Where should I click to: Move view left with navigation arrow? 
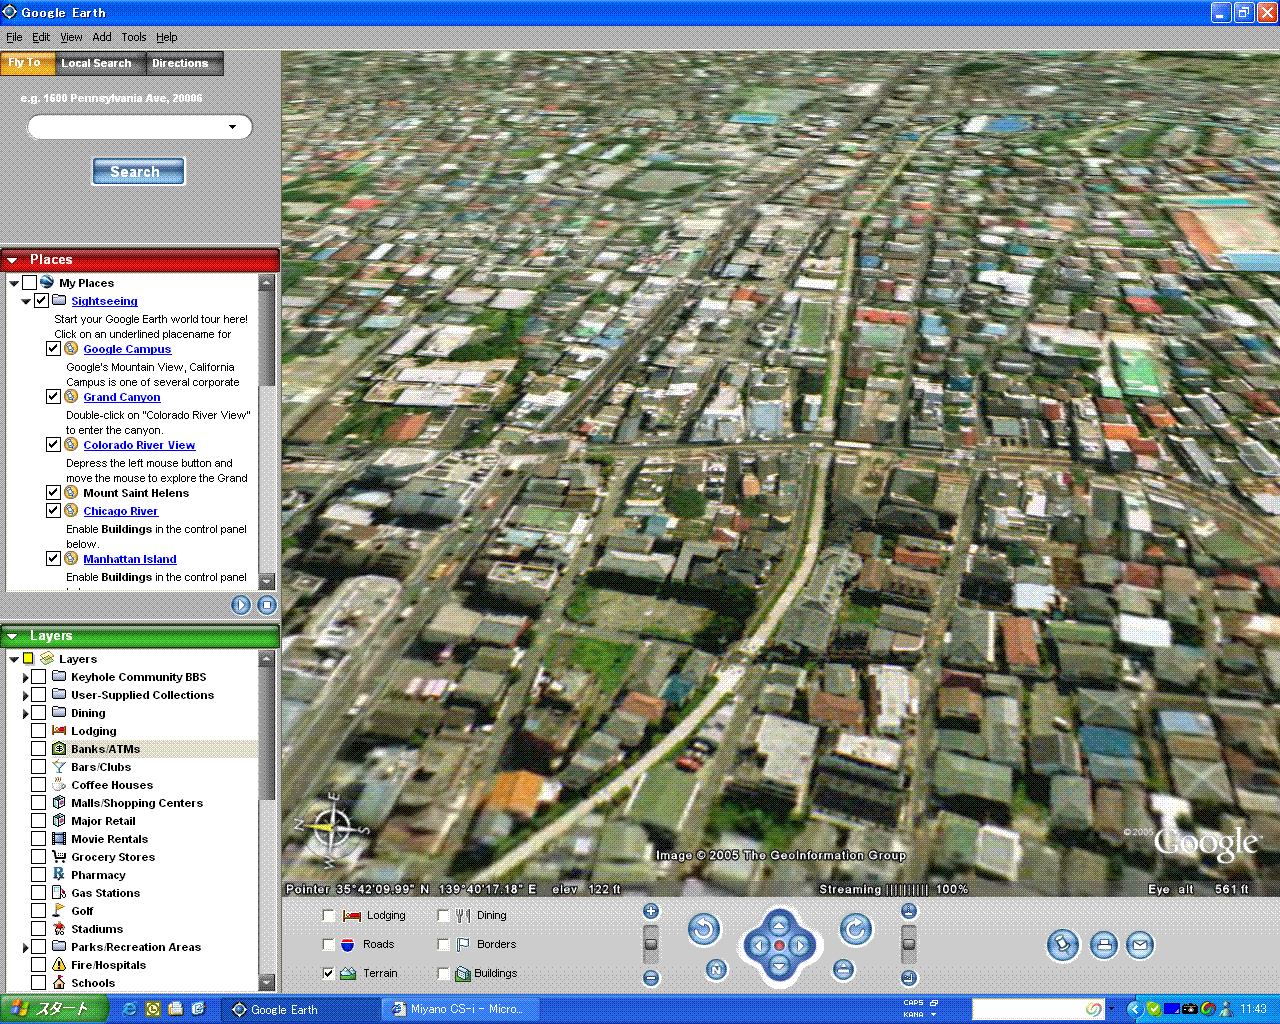pos(758,945)
